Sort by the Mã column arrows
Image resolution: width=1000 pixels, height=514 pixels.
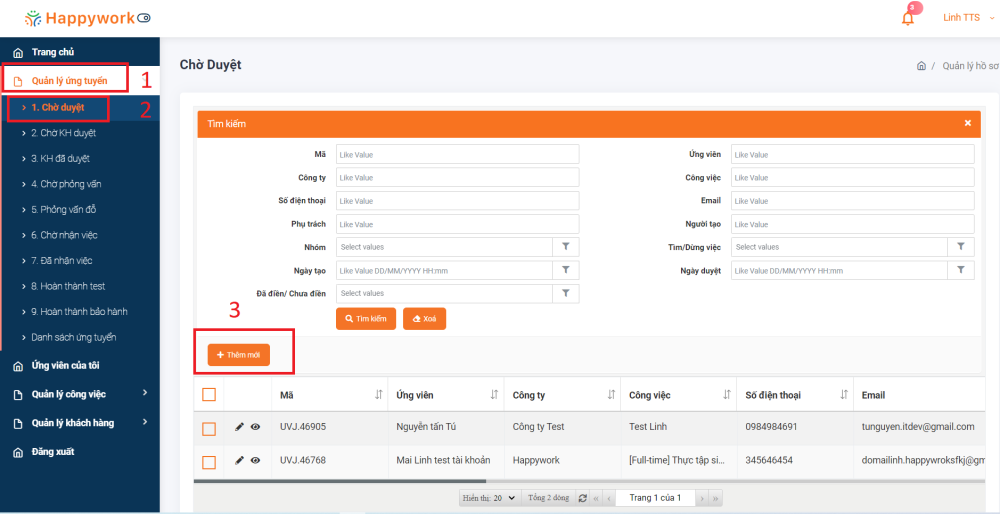point(378,395)
